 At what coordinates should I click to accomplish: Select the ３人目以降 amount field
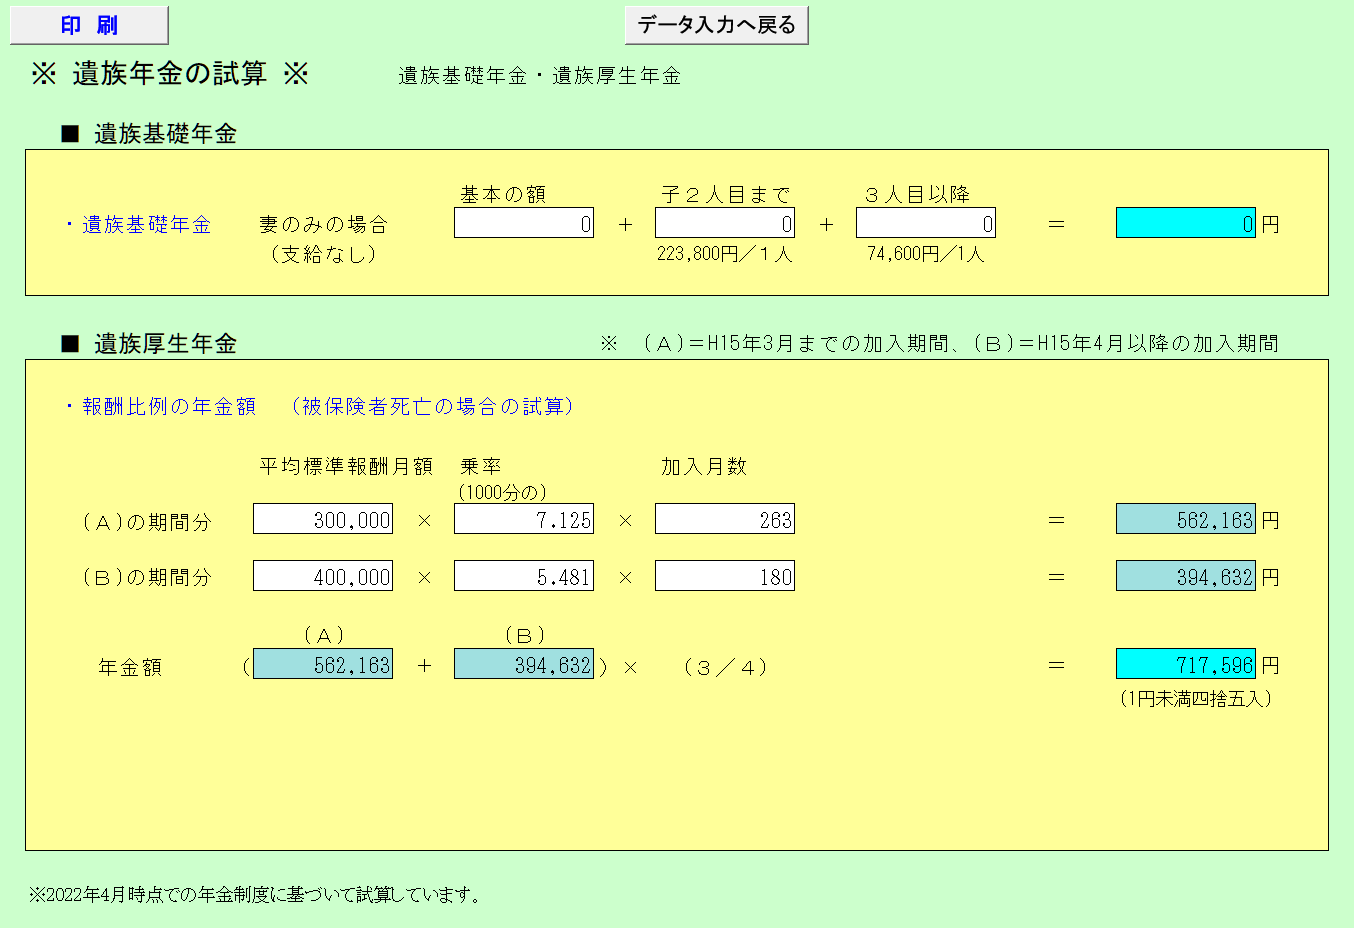[924, 222]
